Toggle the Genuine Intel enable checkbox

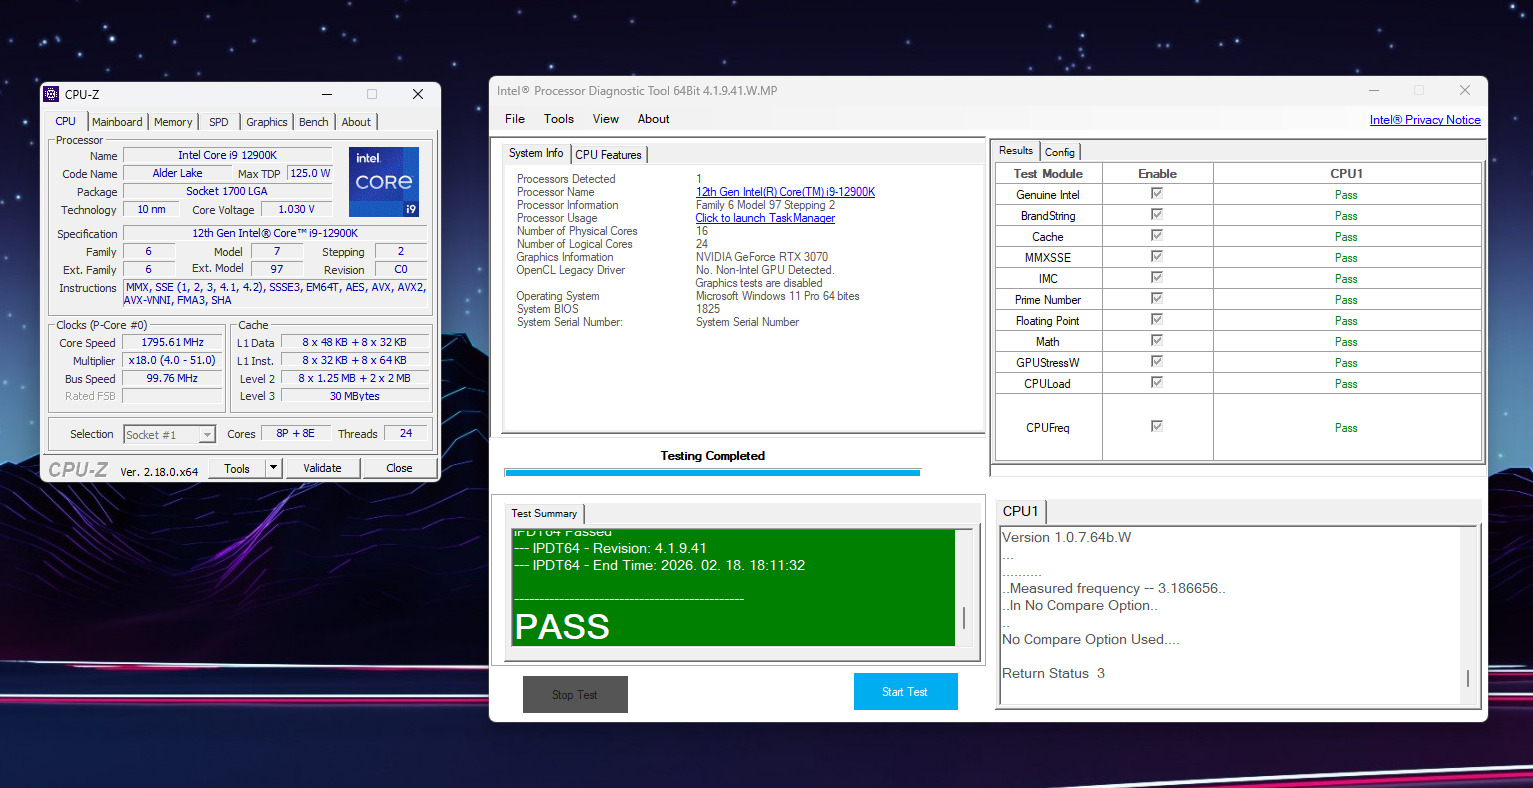[1157, 193]
